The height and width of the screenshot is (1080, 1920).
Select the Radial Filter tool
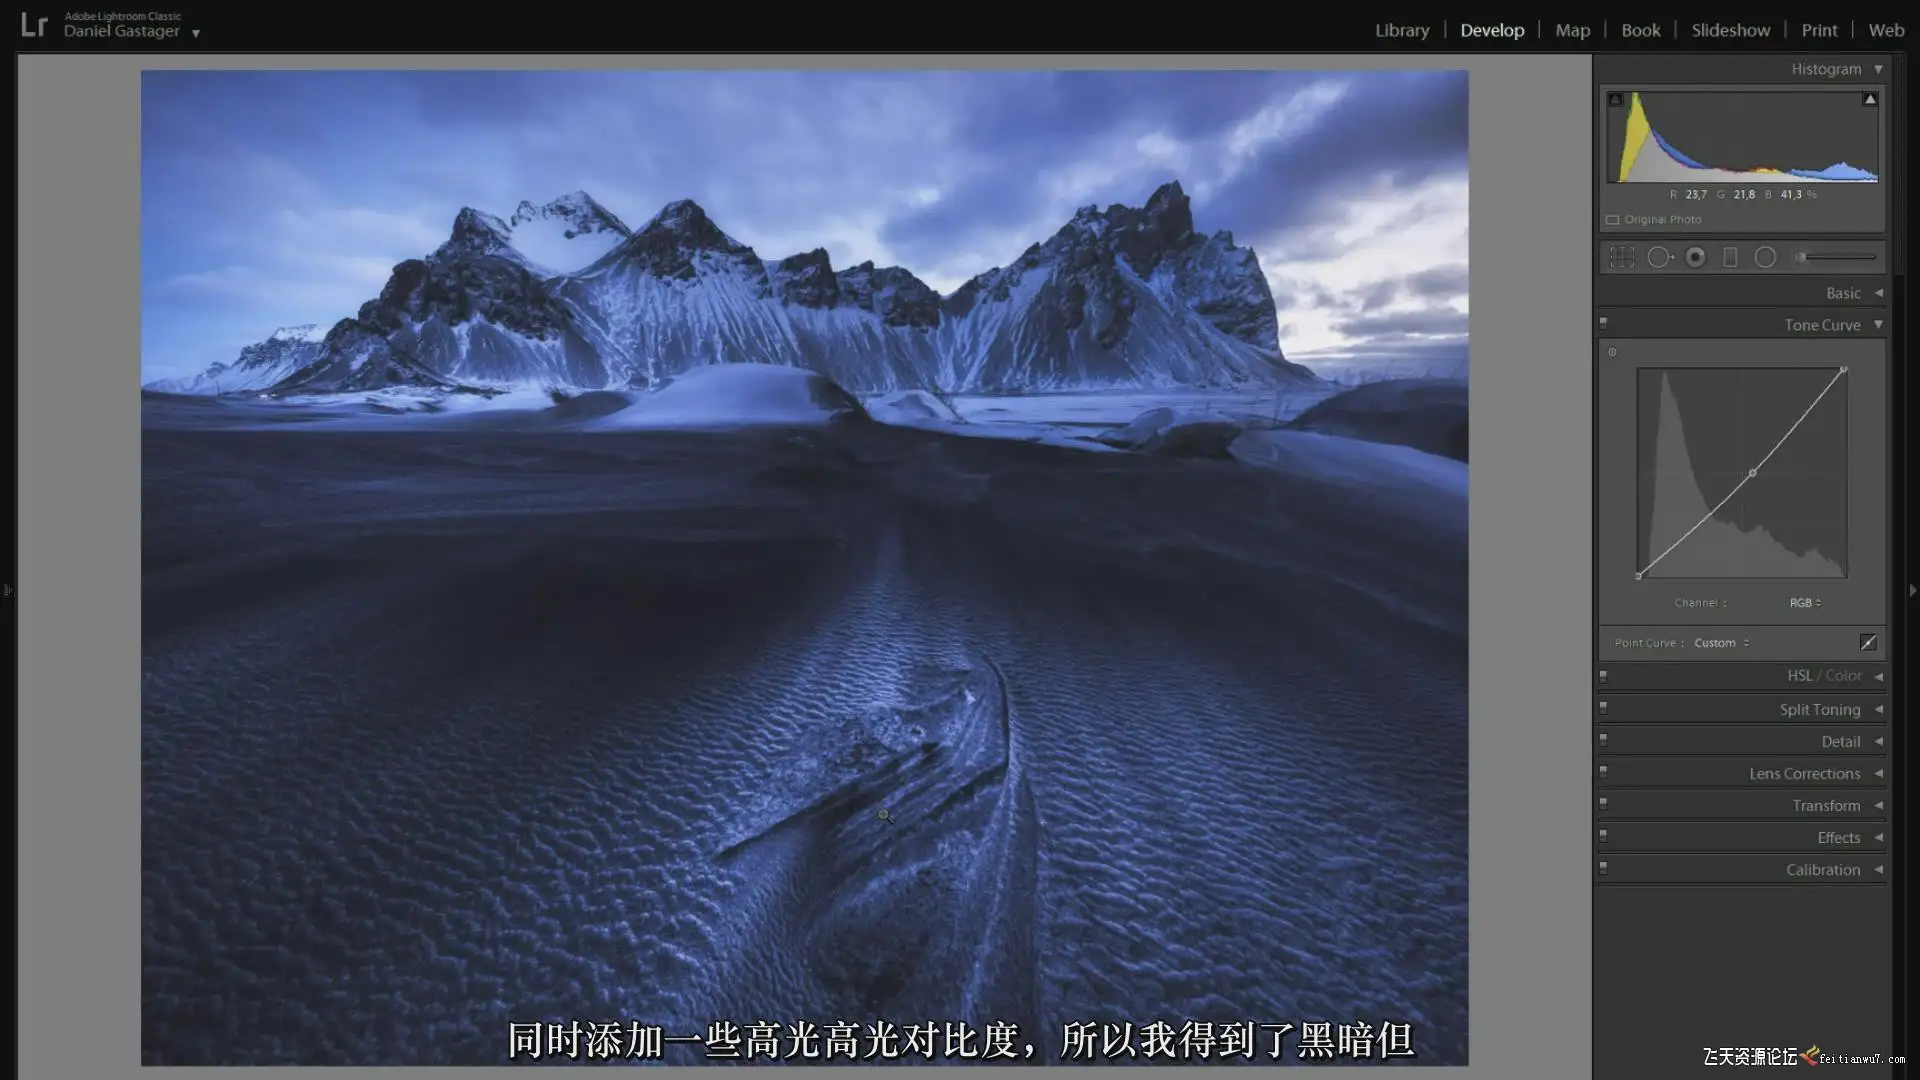tap(1765, 257)
